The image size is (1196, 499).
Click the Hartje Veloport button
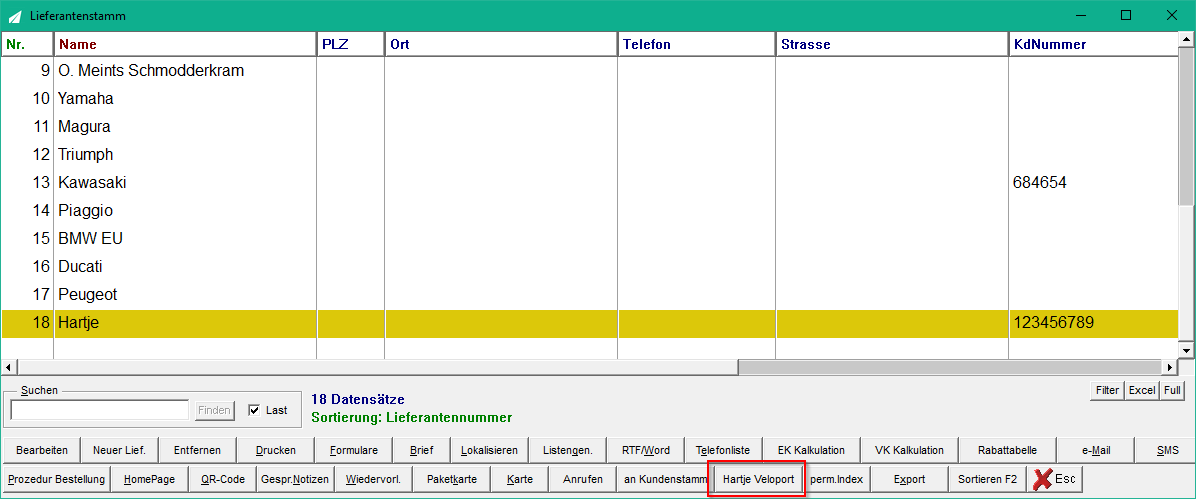757,480
